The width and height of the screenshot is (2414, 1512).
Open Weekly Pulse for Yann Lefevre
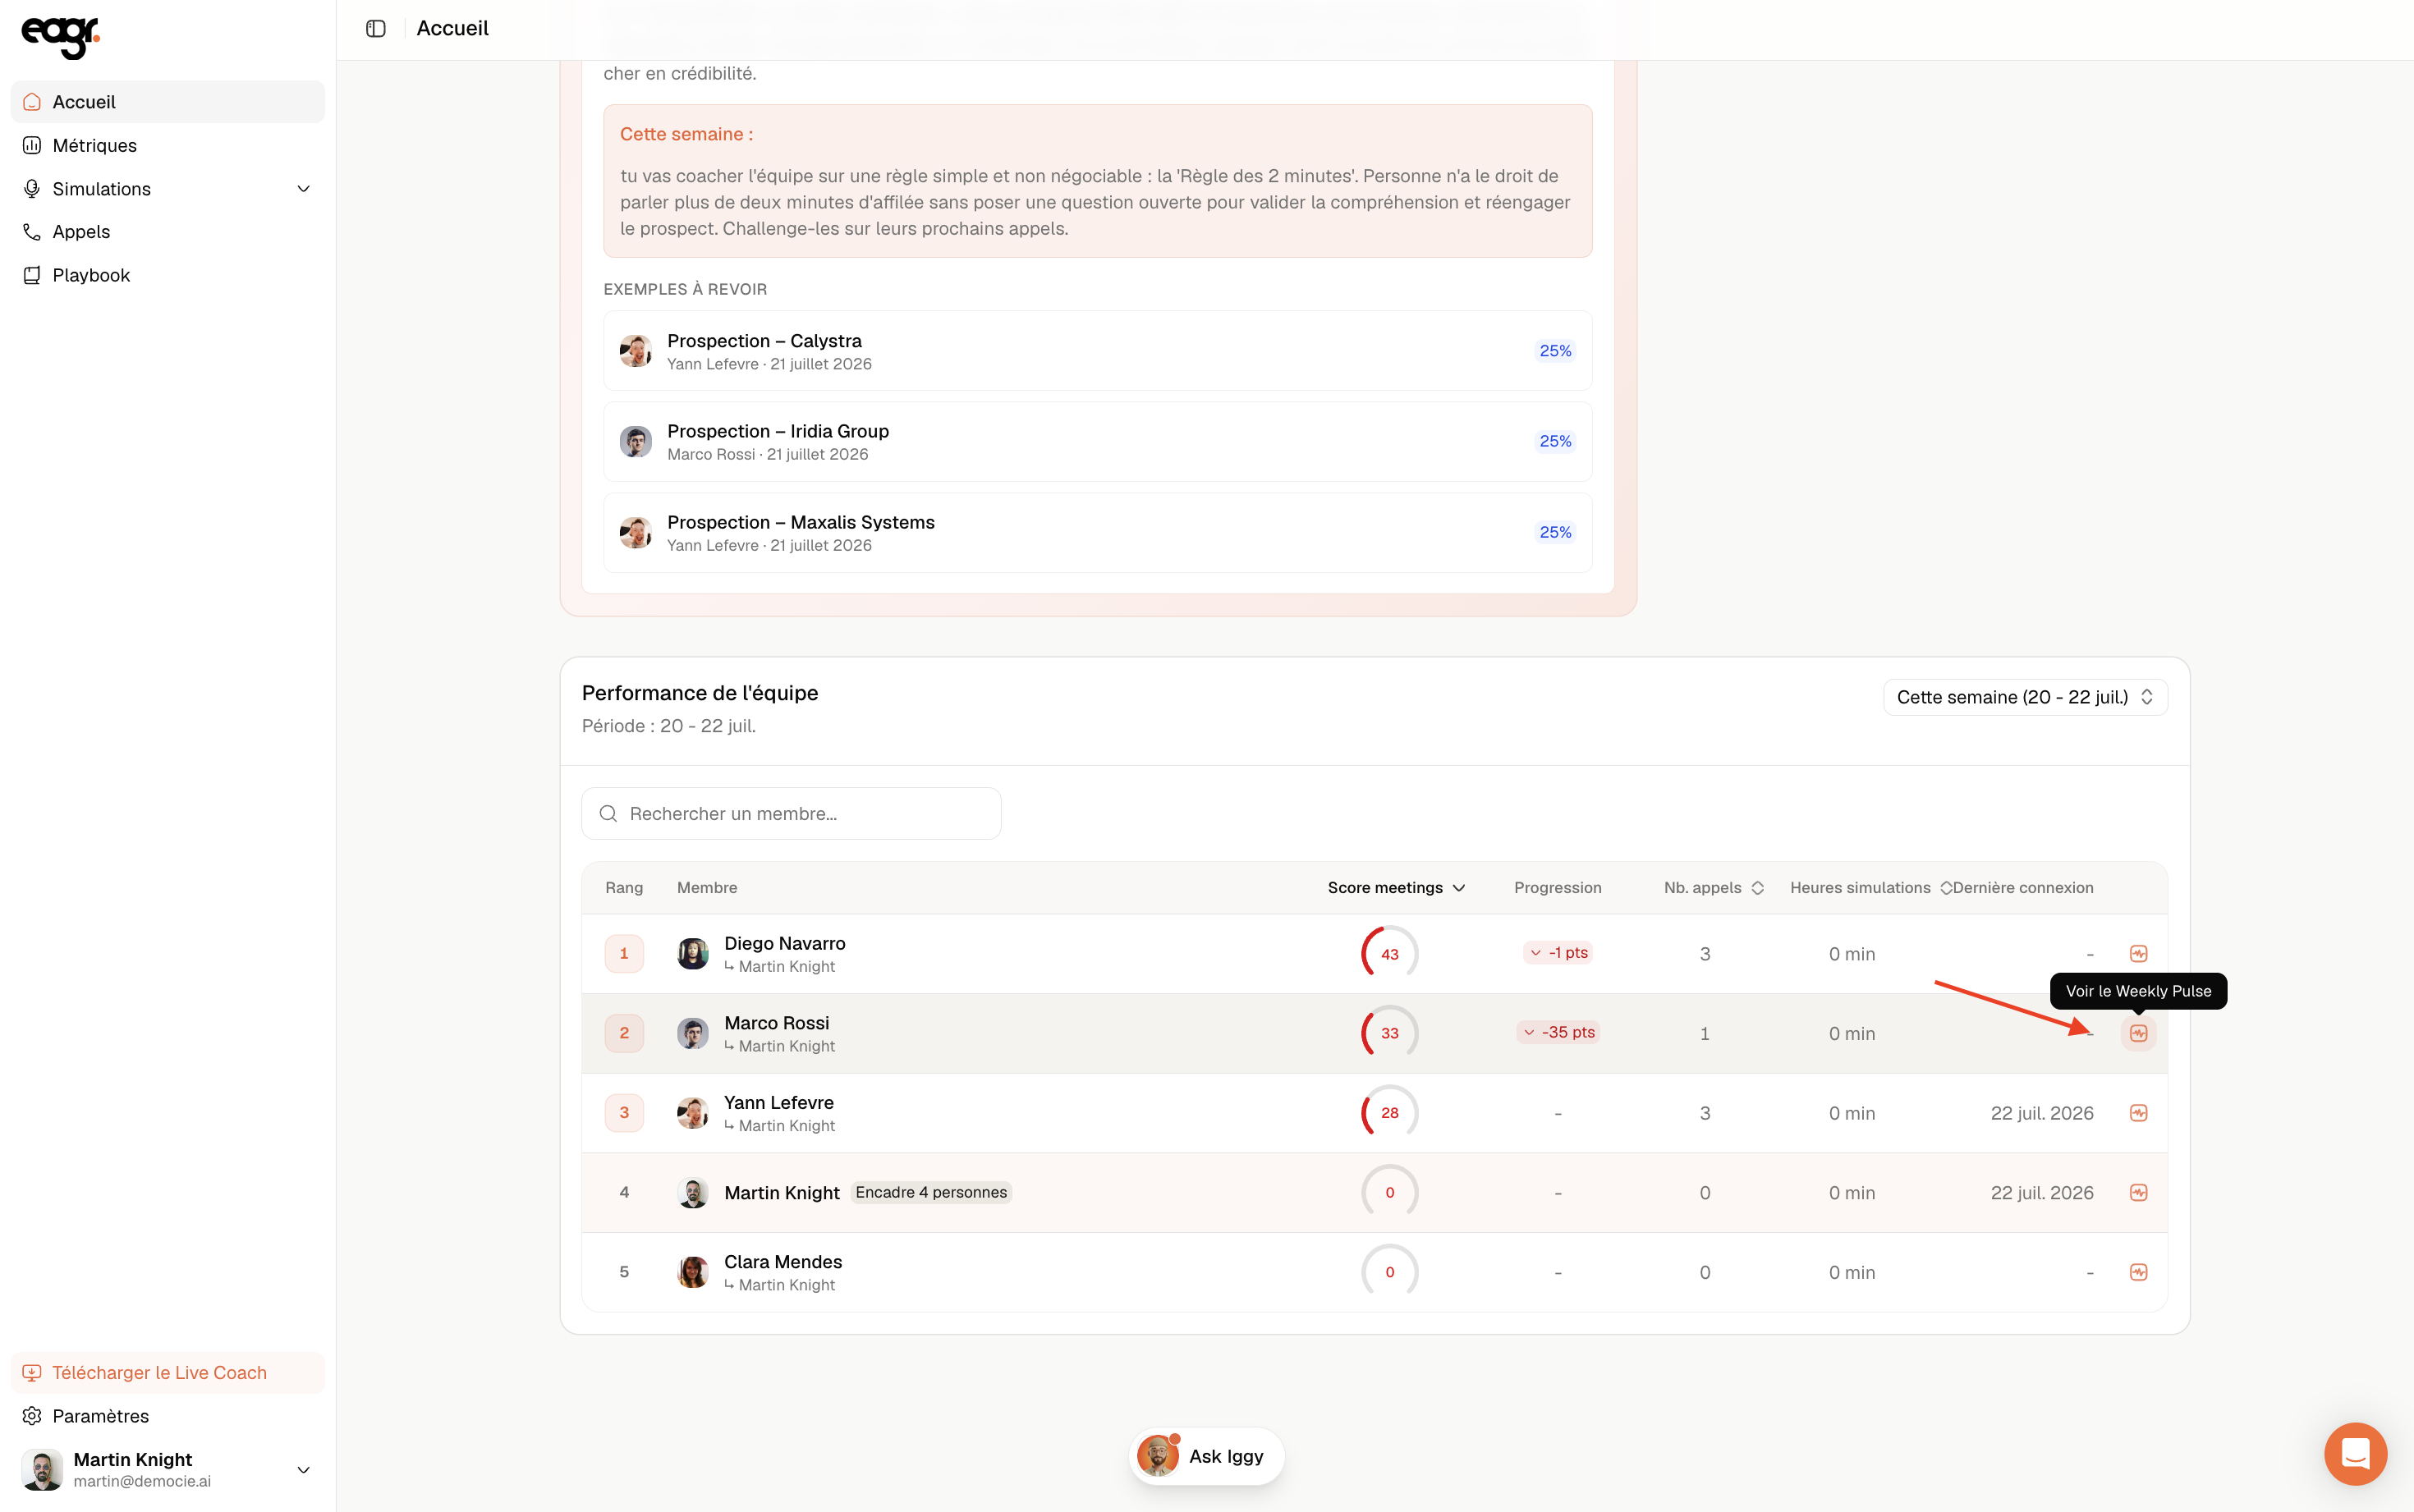tap(2138, 1113)
